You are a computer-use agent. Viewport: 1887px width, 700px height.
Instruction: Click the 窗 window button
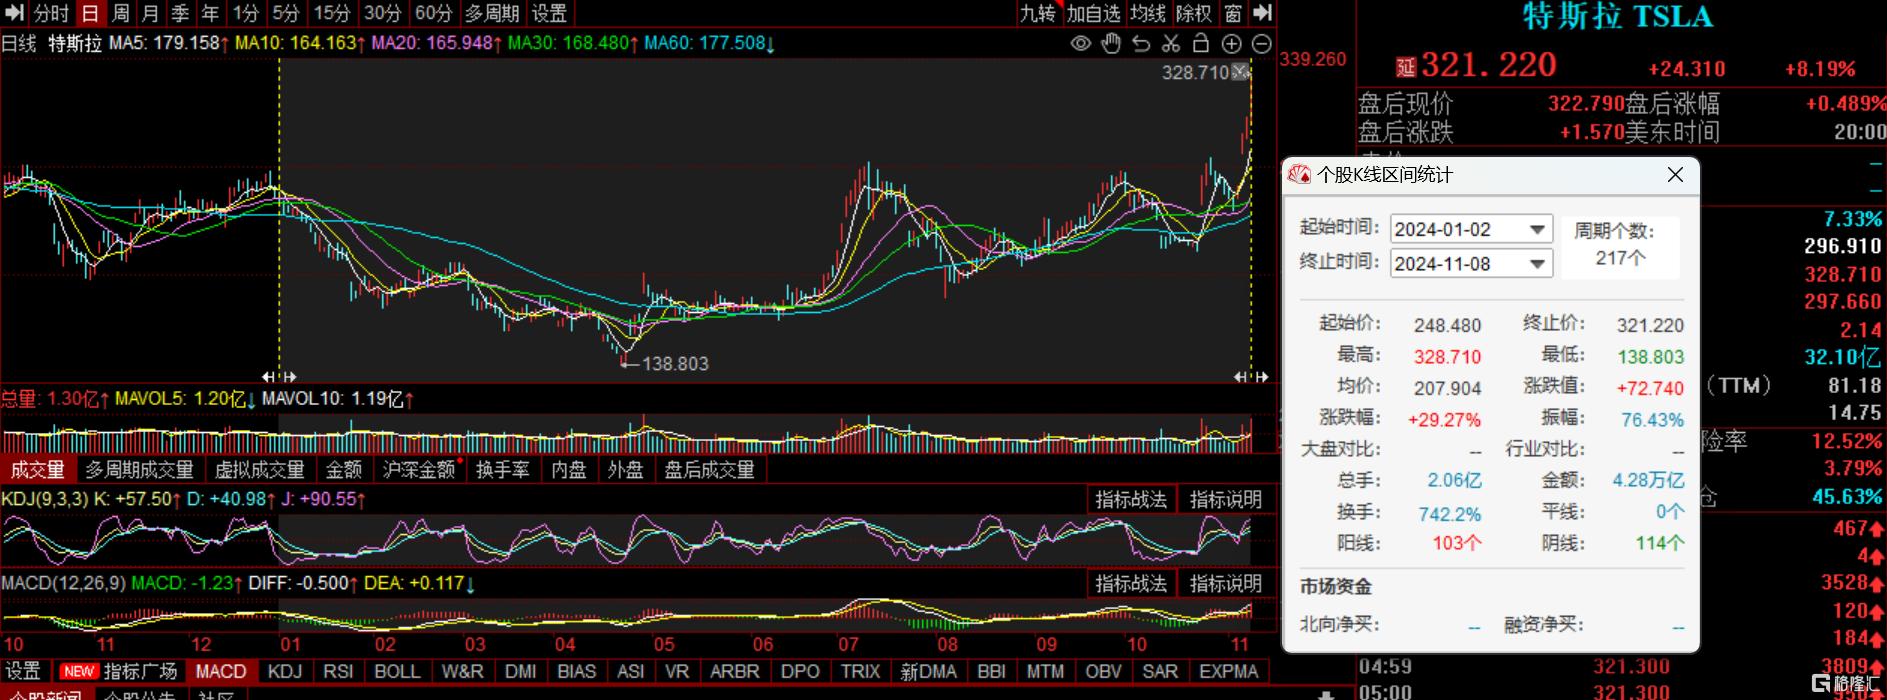[1234, 13]
